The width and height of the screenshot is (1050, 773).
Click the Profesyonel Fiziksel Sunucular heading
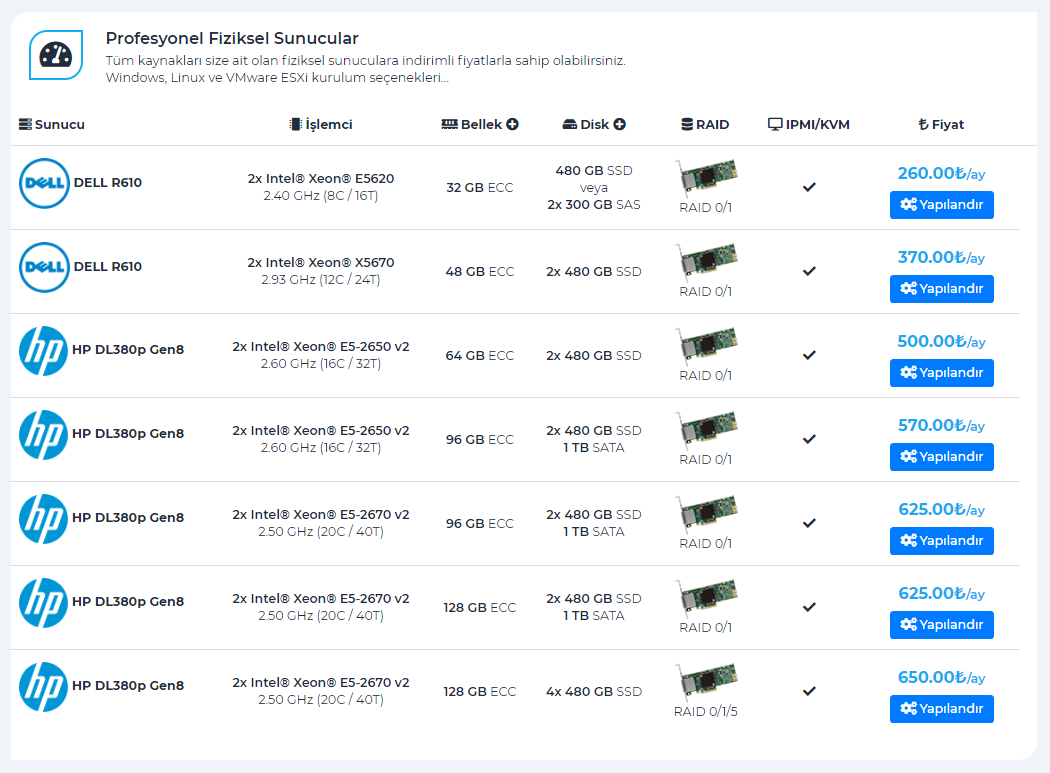coord(232,38)
